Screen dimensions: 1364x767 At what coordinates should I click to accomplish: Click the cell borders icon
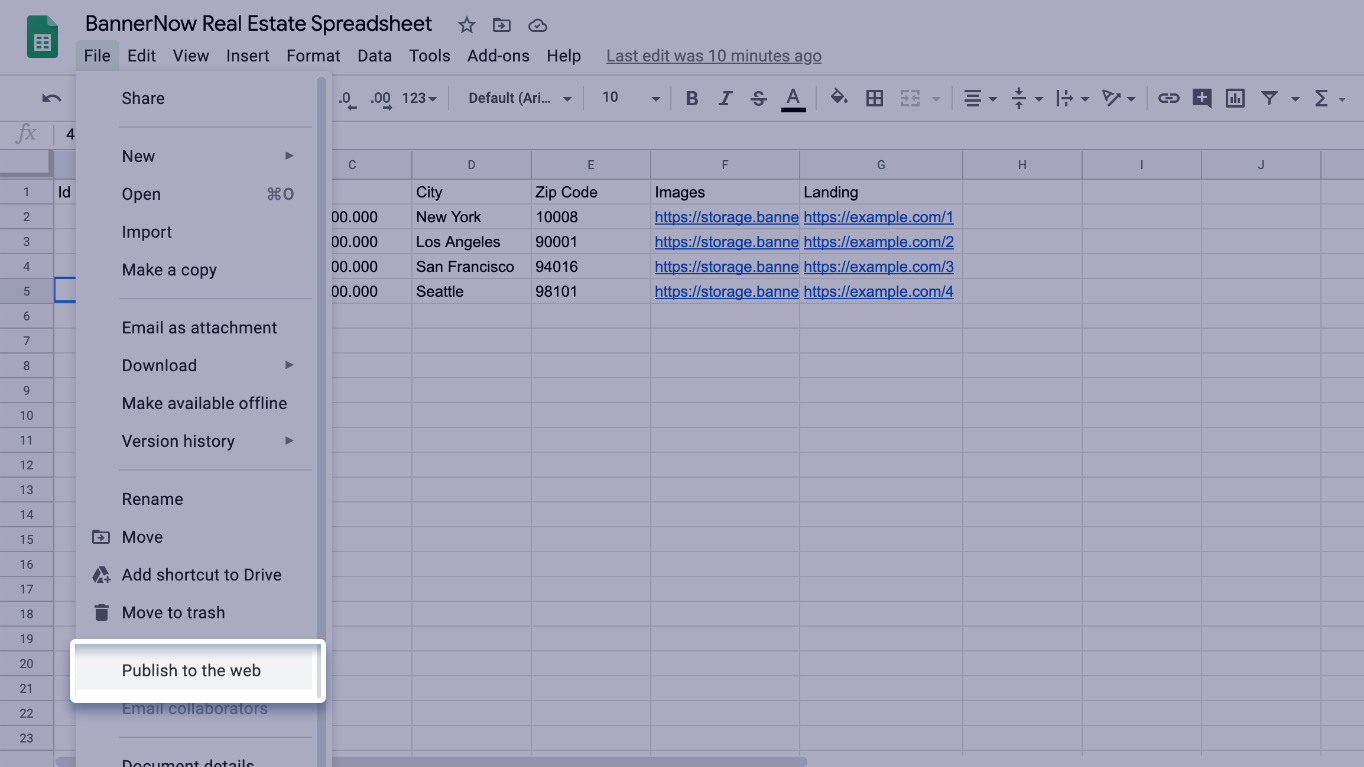(874, 98)
